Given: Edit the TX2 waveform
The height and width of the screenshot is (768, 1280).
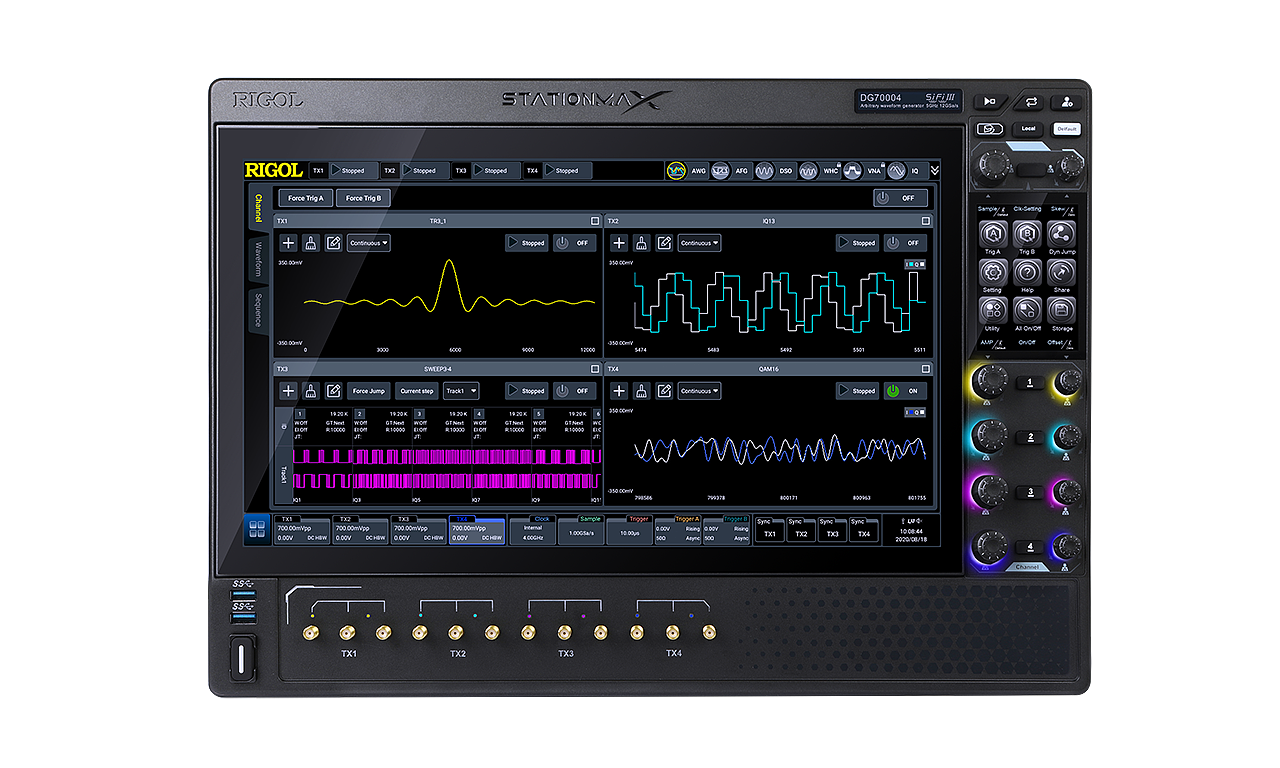Looking at the screenshot, I should 665,243.
